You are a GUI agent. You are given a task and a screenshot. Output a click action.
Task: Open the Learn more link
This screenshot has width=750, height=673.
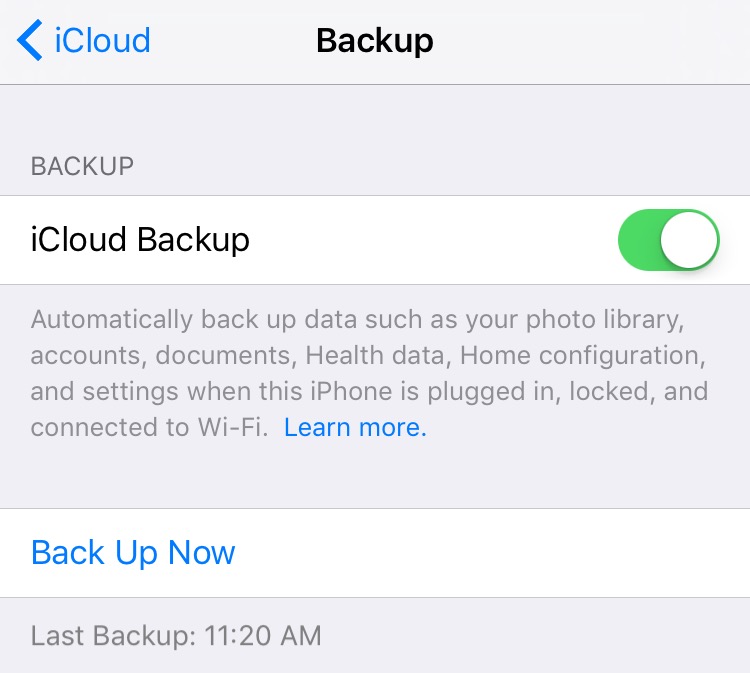coord(355,427)
